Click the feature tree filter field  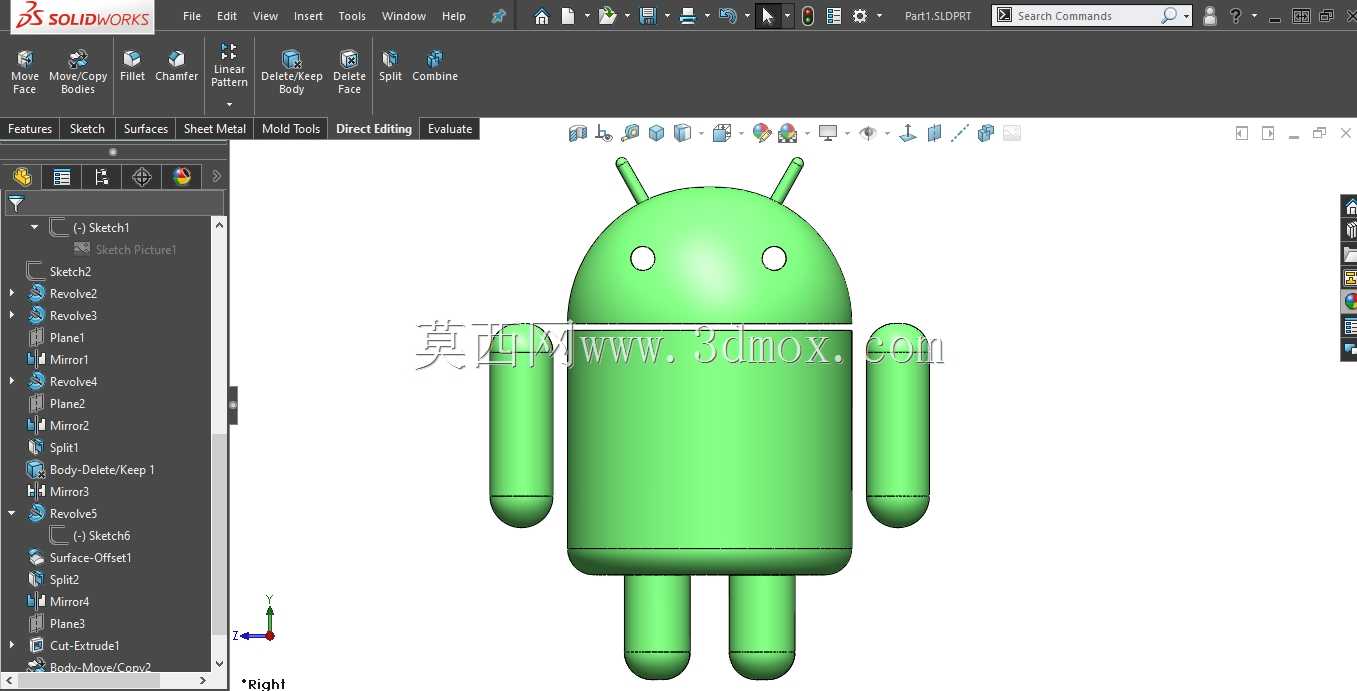click(x=115, y=204)
